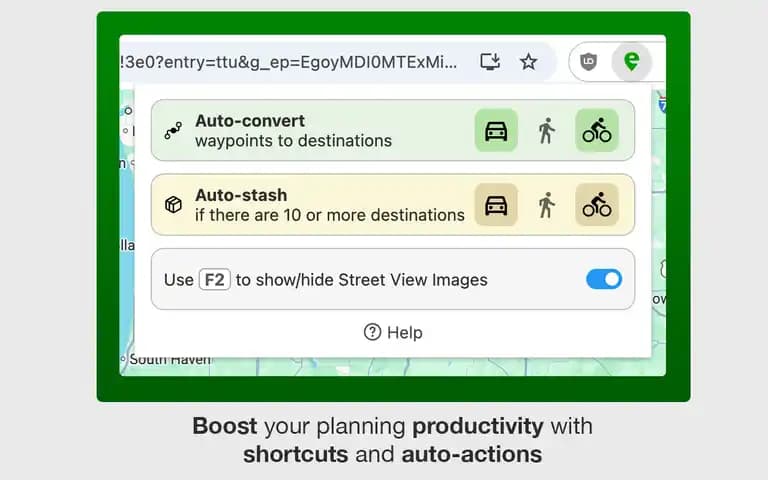Click the green map pin extension icon
Screen dimensions: 768x480
tap(631, 62)
